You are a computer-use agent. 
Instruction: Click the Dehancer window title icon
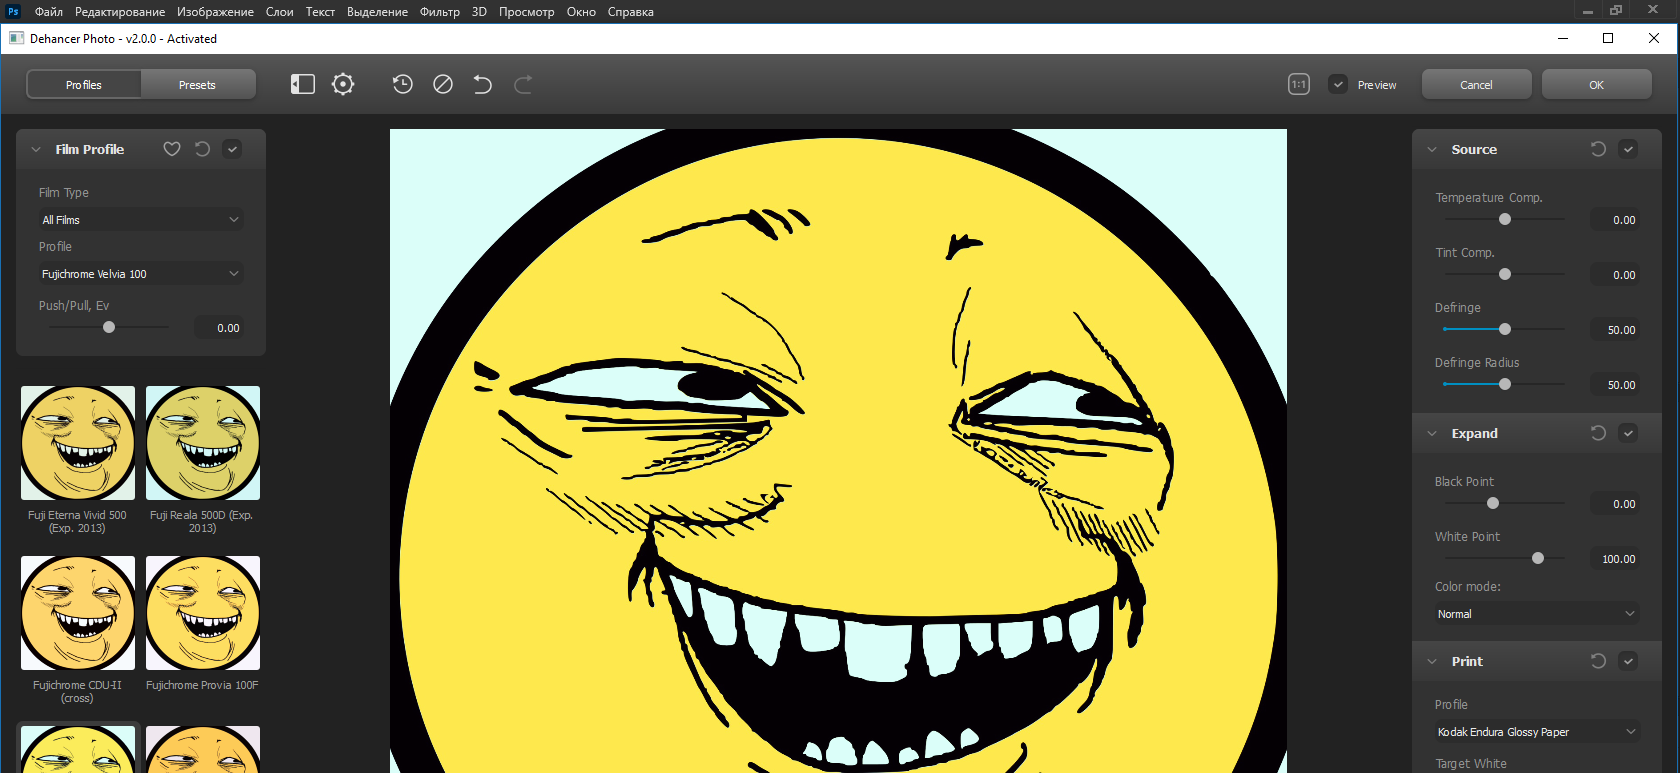pyautogui.click(x=16, y=38)
